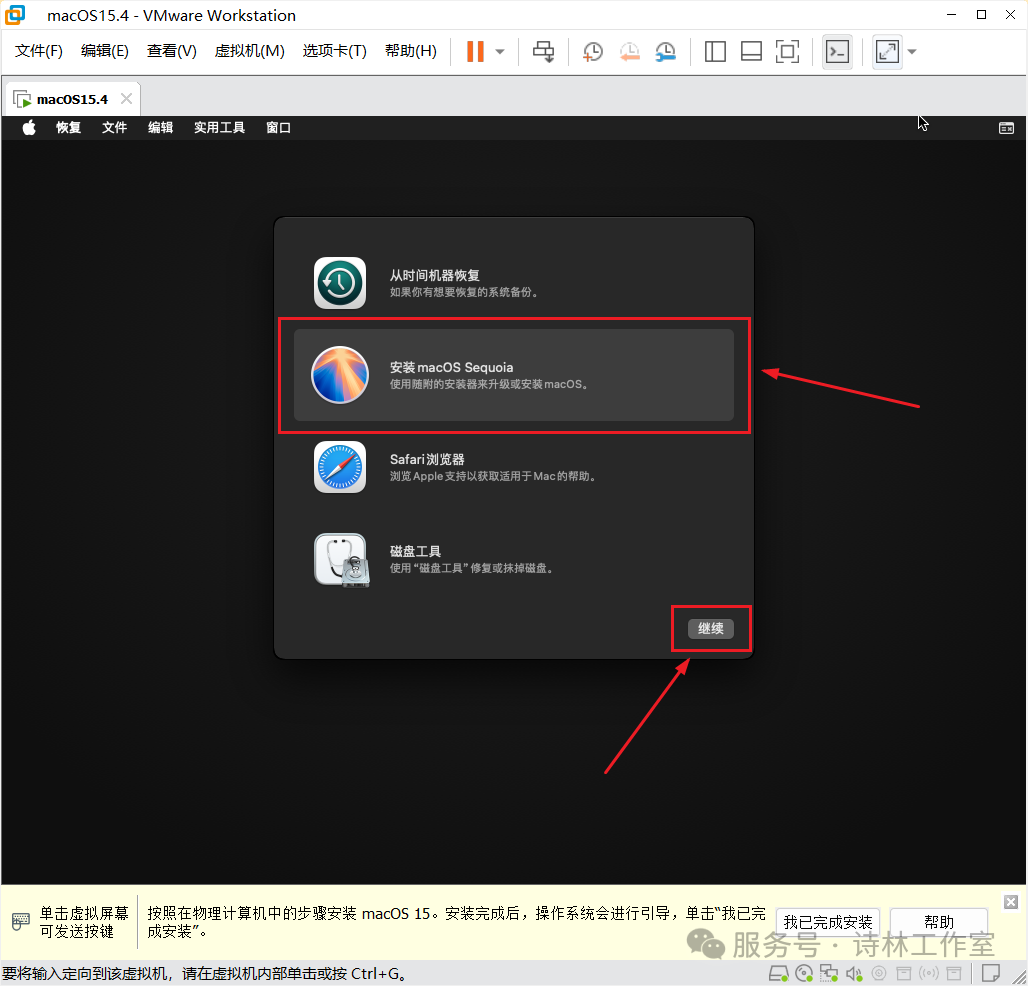
Task: Click the greyed-out webcam device icon
Action: coord(879,973)
